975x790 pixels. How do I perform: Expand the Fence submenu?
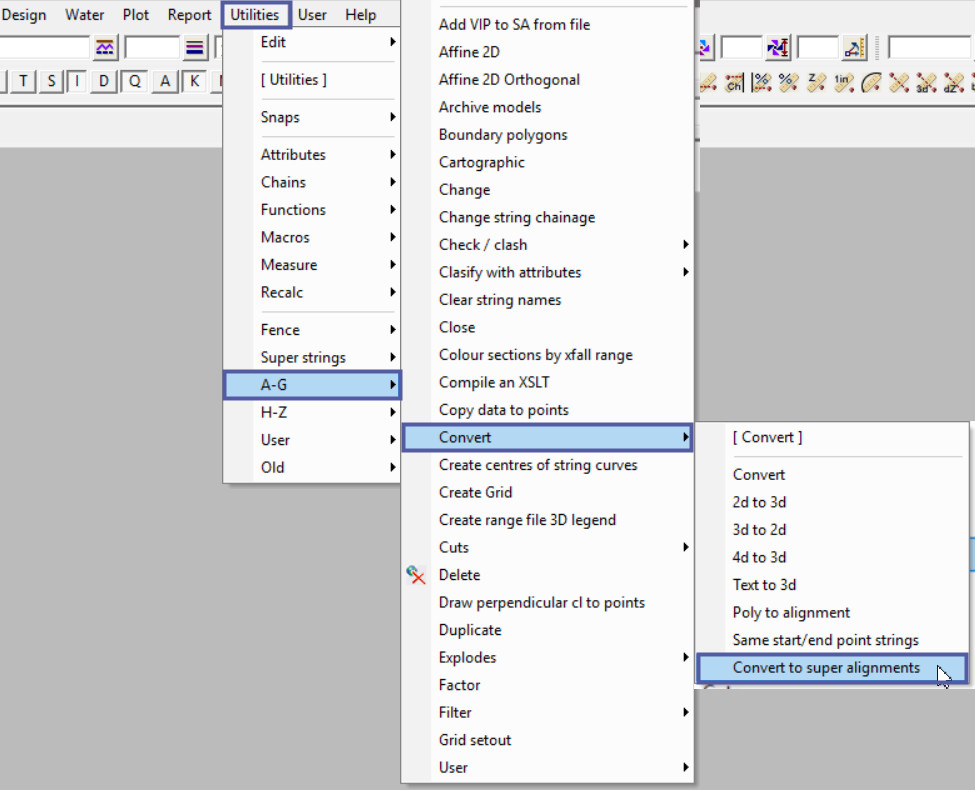click(x=312, y=330)
